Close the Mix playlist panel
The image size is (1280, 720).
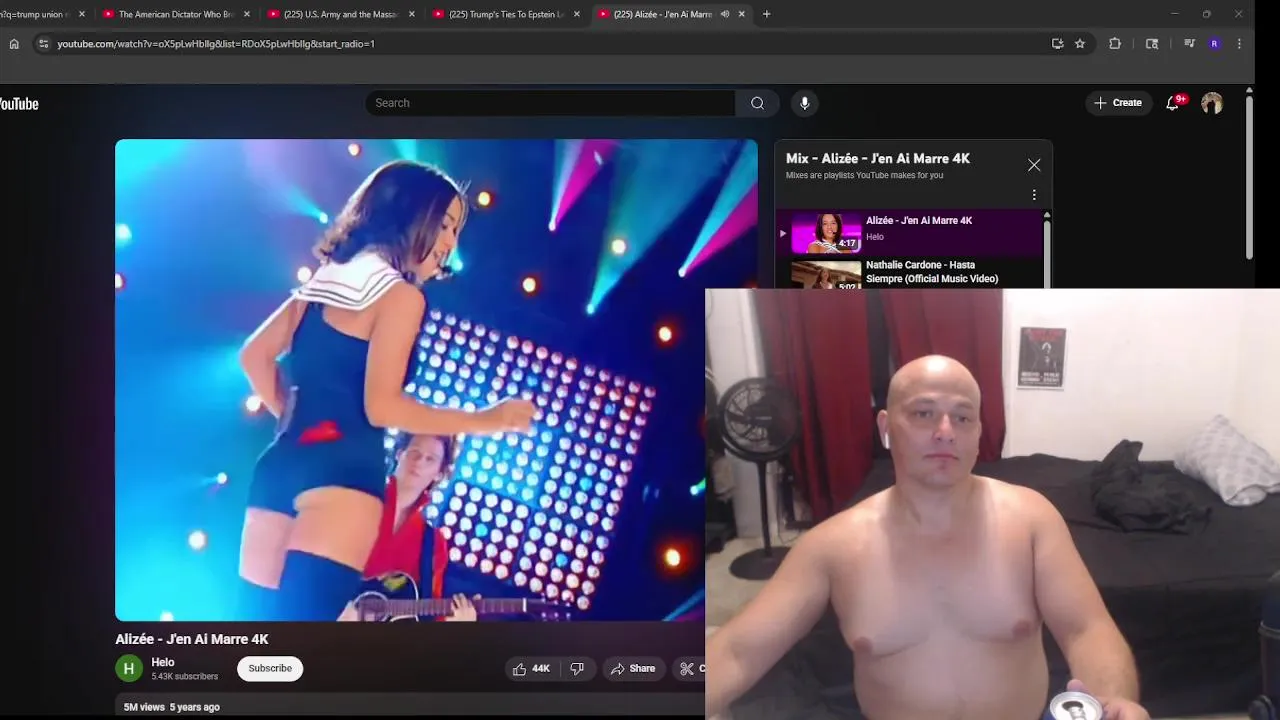(x=1034, y=165)
